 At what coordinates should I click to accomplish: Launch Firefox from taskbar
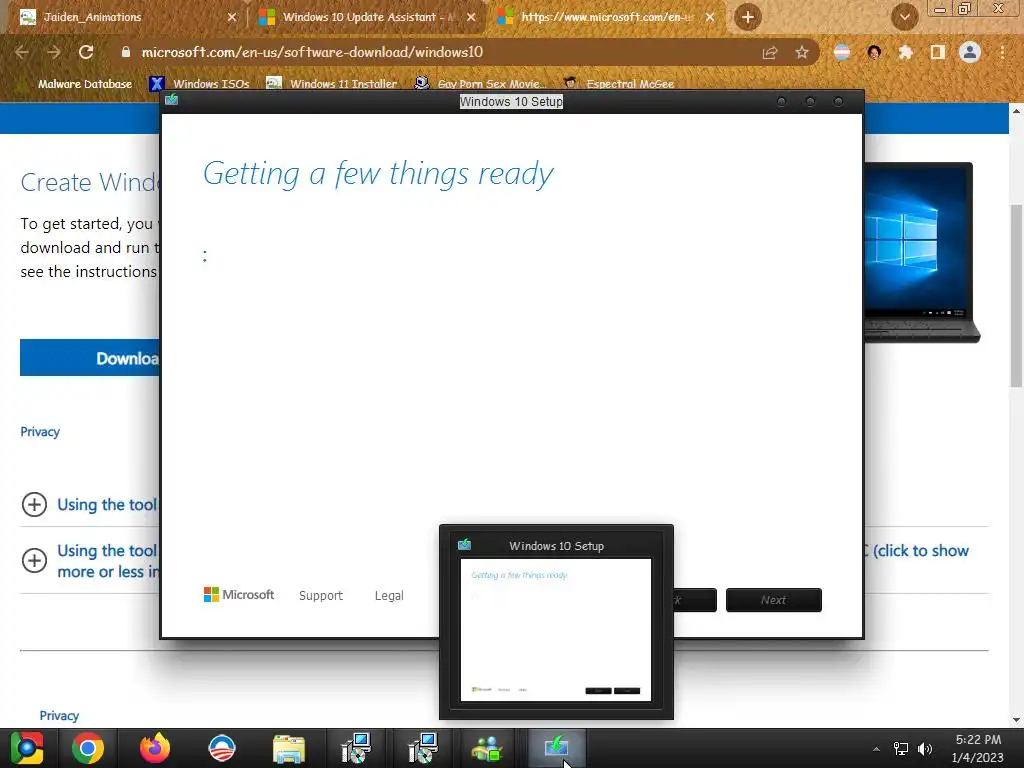[155, 748]
